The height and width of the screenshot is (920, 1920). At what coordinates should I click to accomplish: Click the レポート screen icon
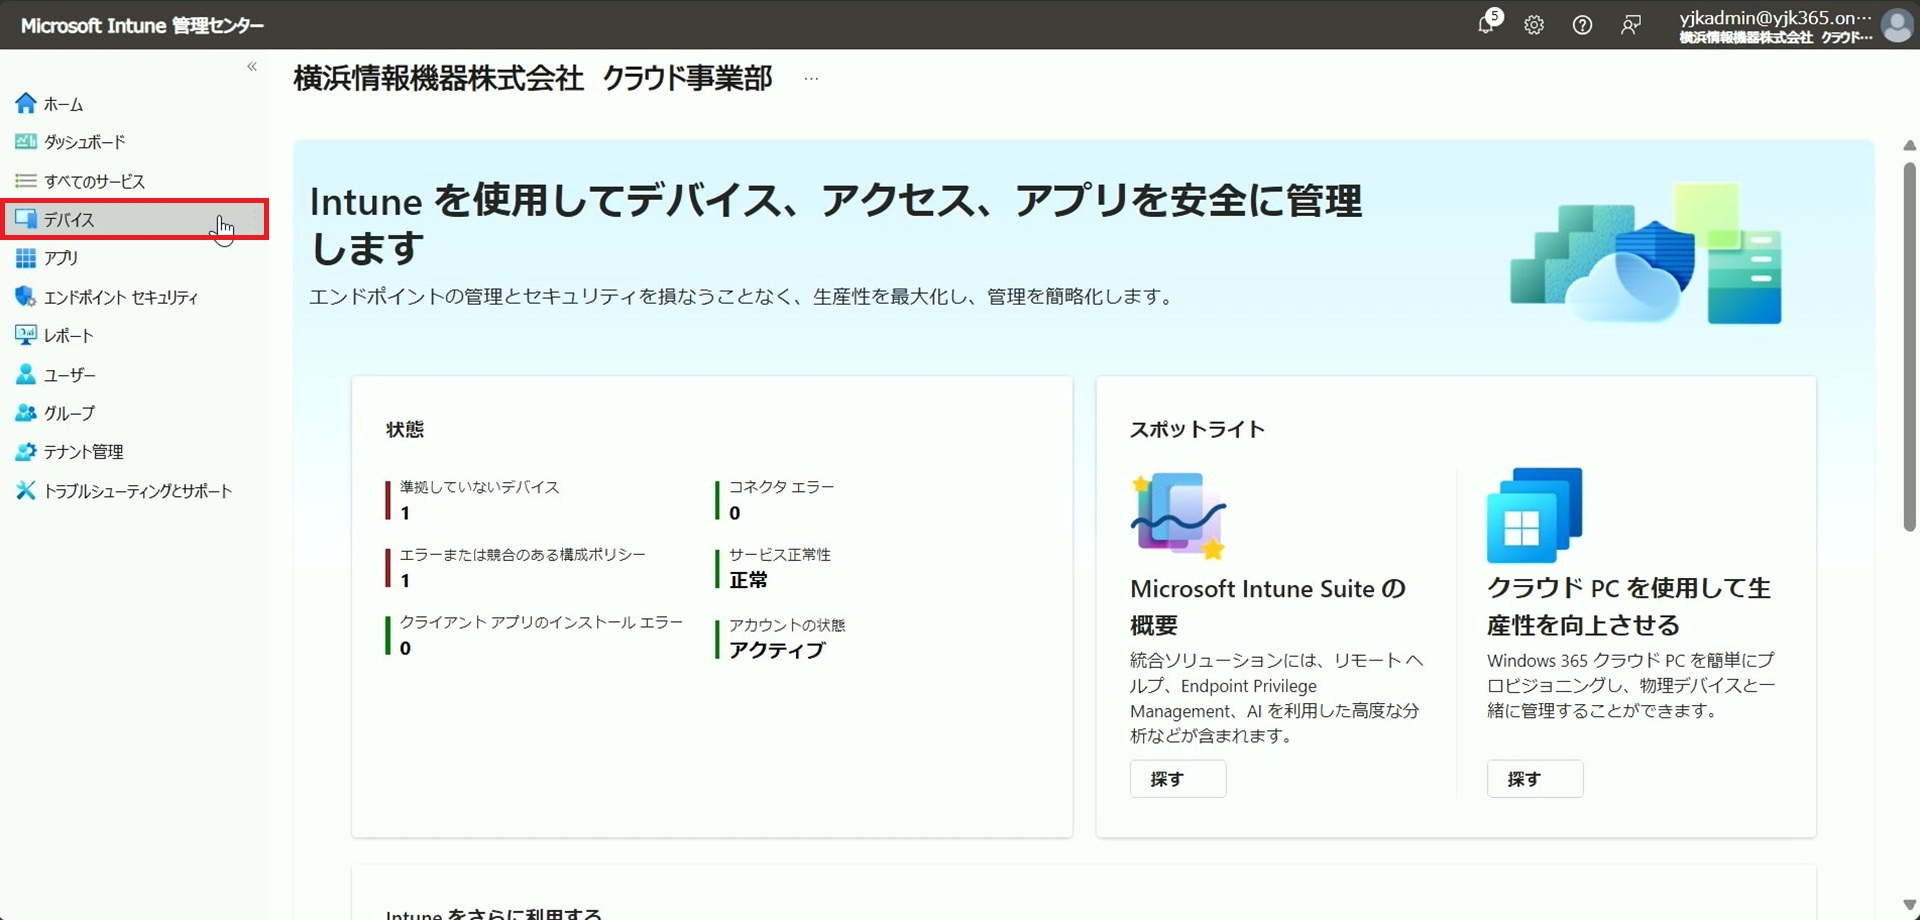pyautogui.click(x=26, y=335)
